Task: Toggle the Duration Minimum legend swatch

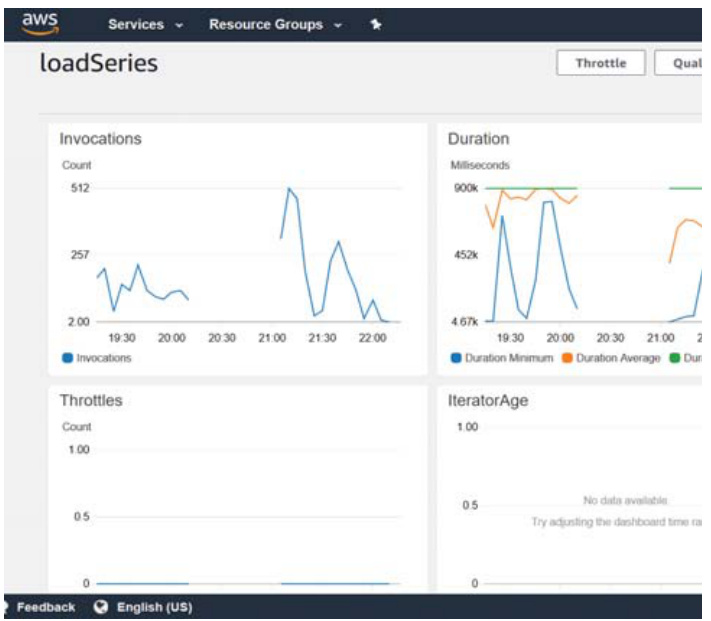Action: 456,358
